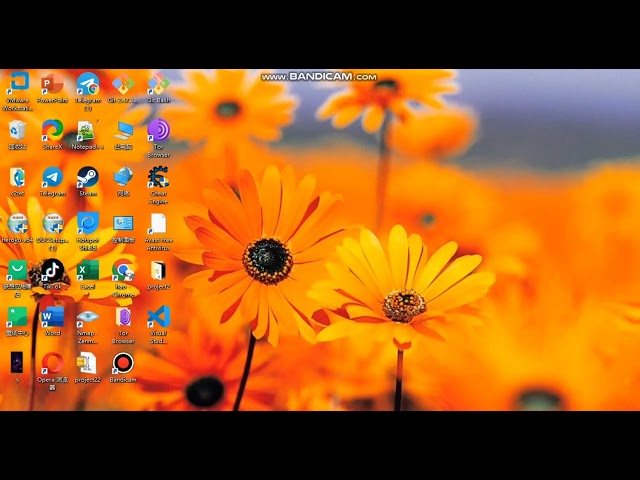Launch PowerPoint from the desktop
The height and width of the screenshot is (480, 640).
click(52, 88)
